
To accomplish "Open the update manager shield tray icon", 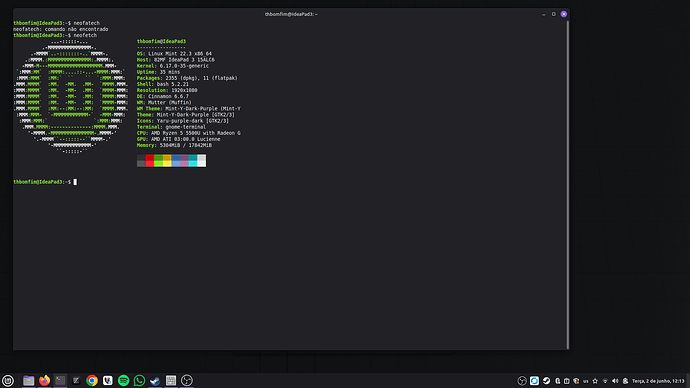I will click(x=576, y=381).
